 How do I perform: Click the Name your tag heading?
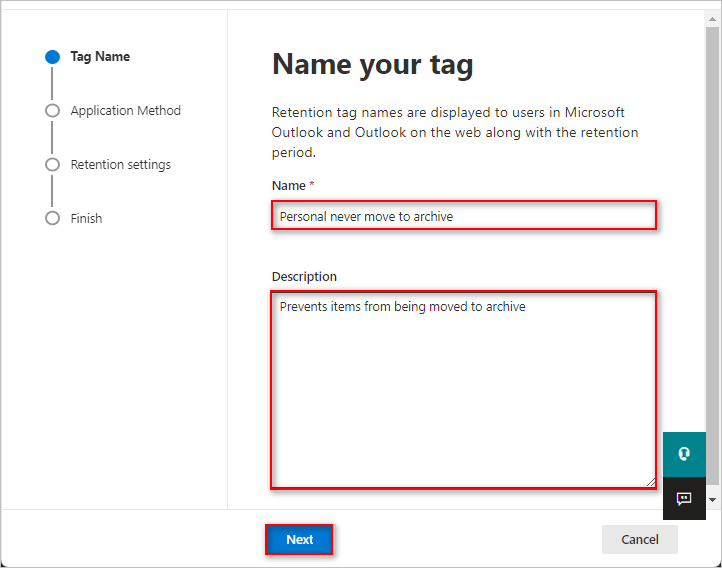pyautogui.click(x=373, y=64)
